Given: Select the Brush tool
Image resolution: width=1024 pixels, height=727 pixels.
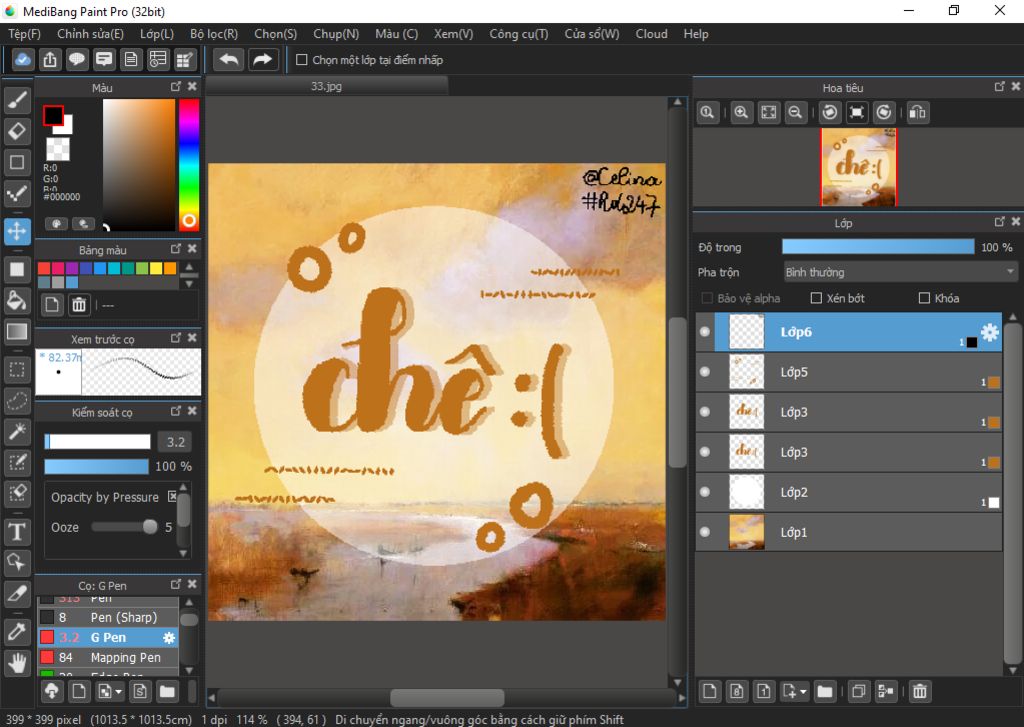Looking at the screenshot, I should (17, 100).
